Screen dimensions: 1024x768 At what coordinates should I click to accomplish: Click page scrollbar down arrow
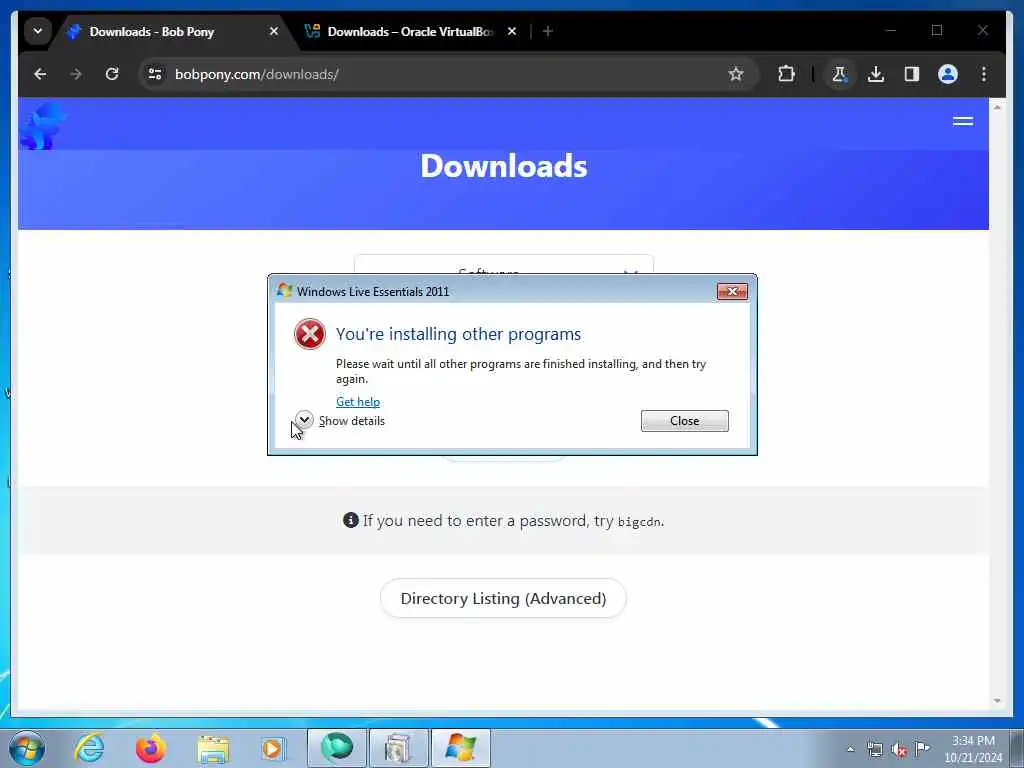click(997, 701)
